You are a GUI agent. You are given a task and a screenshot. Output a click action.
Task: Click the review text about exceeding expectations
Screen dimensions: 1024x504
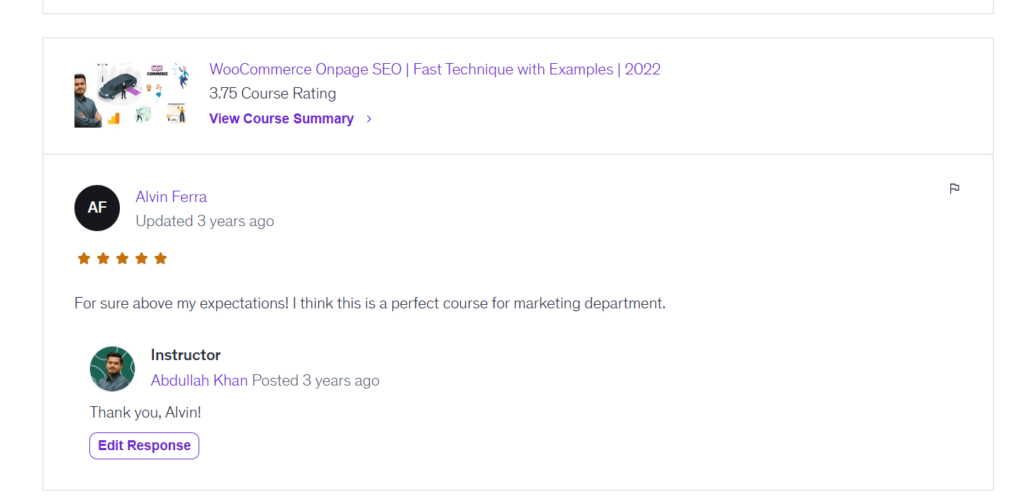369,302
